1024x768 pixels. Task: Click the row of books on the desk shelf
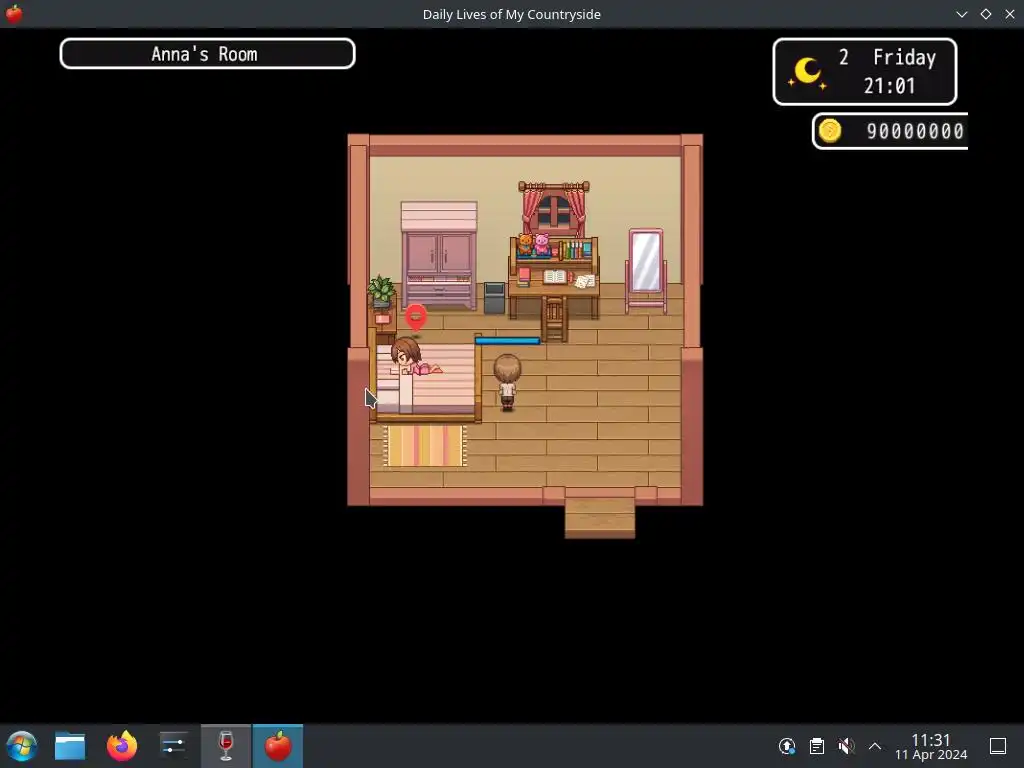[x=575, y=250]
